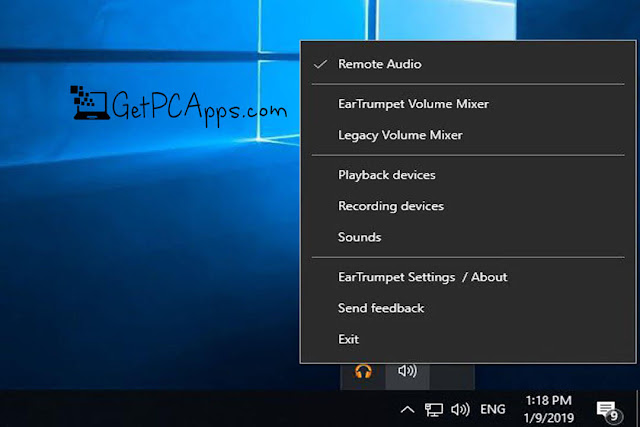Exit EarTrumpet from the context menu

coord(468,339)
